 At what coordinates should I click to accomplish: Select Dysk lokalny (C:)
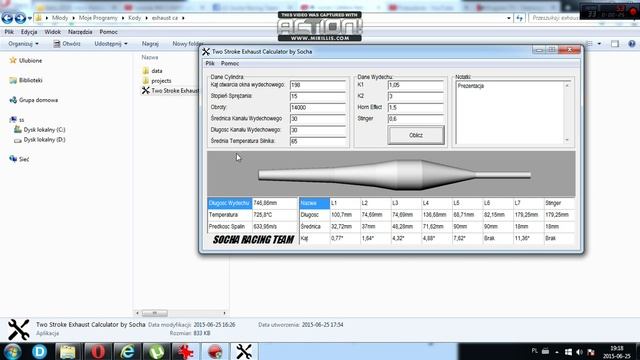coord(40,130)
